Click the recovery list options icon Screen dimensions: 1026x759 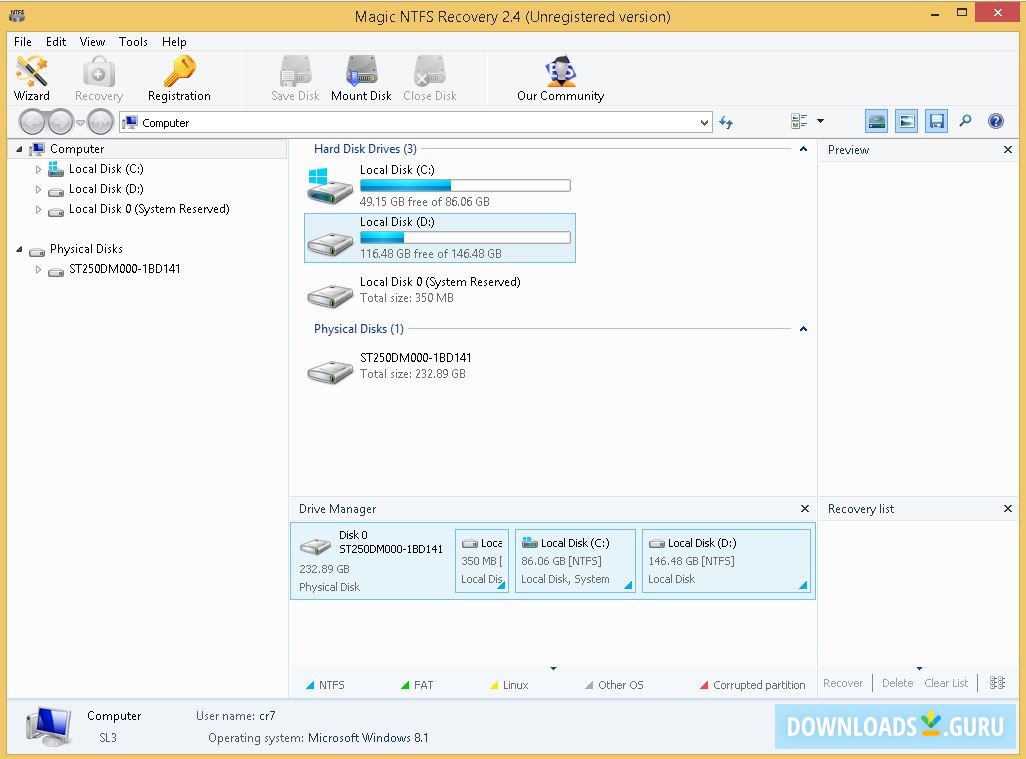(x=997, y=683)
